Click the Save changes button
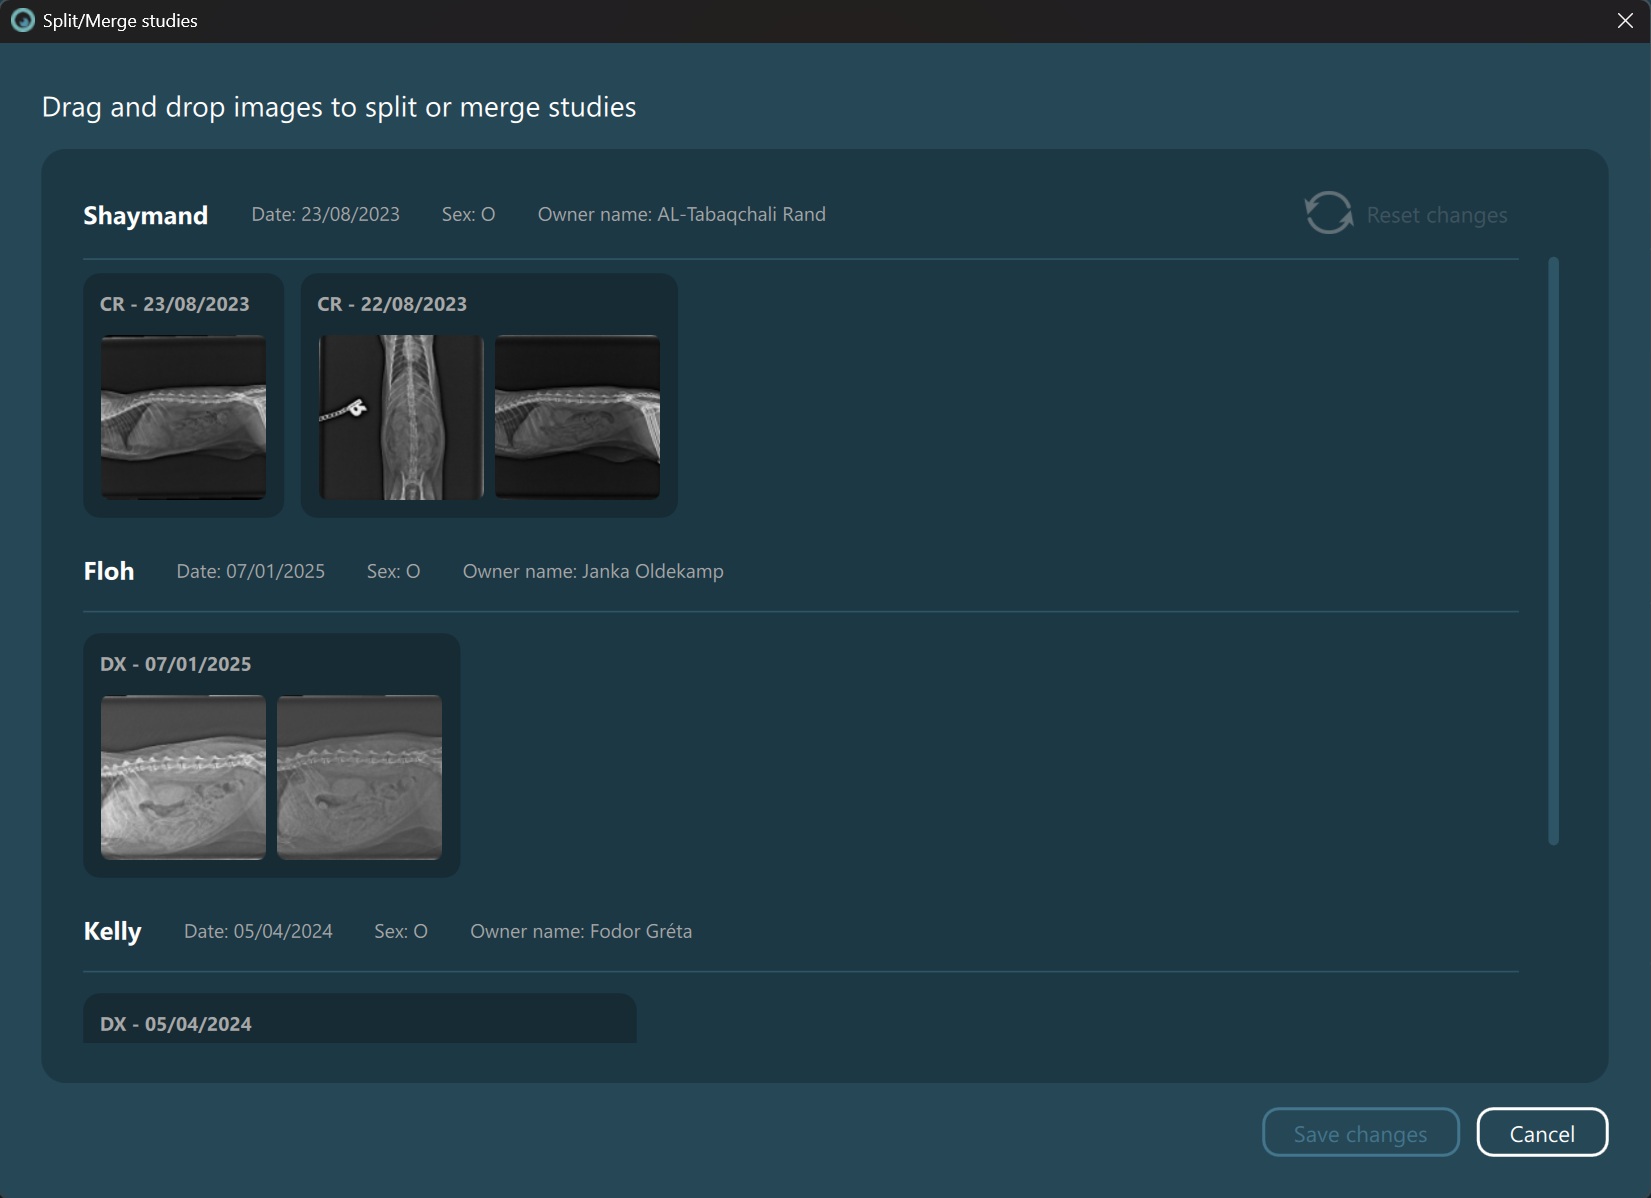The width and height of the screenshot is (1651, 1198). click(1360, 1133)
